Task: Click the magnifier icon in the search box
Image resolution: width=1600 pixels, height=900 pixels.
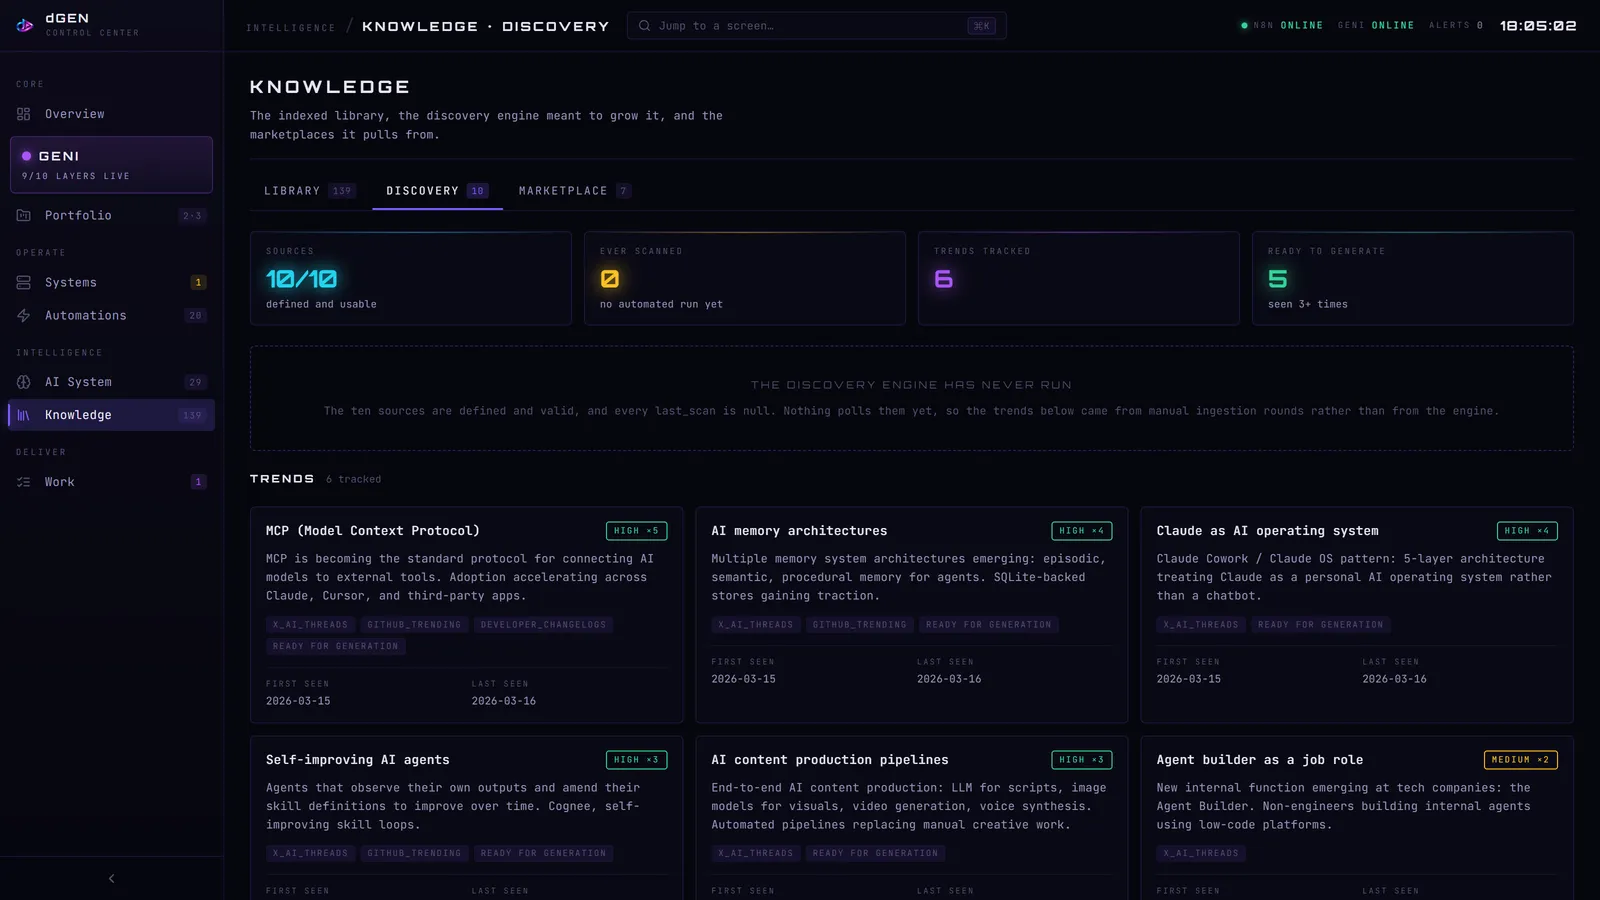Action: point(645,26)
